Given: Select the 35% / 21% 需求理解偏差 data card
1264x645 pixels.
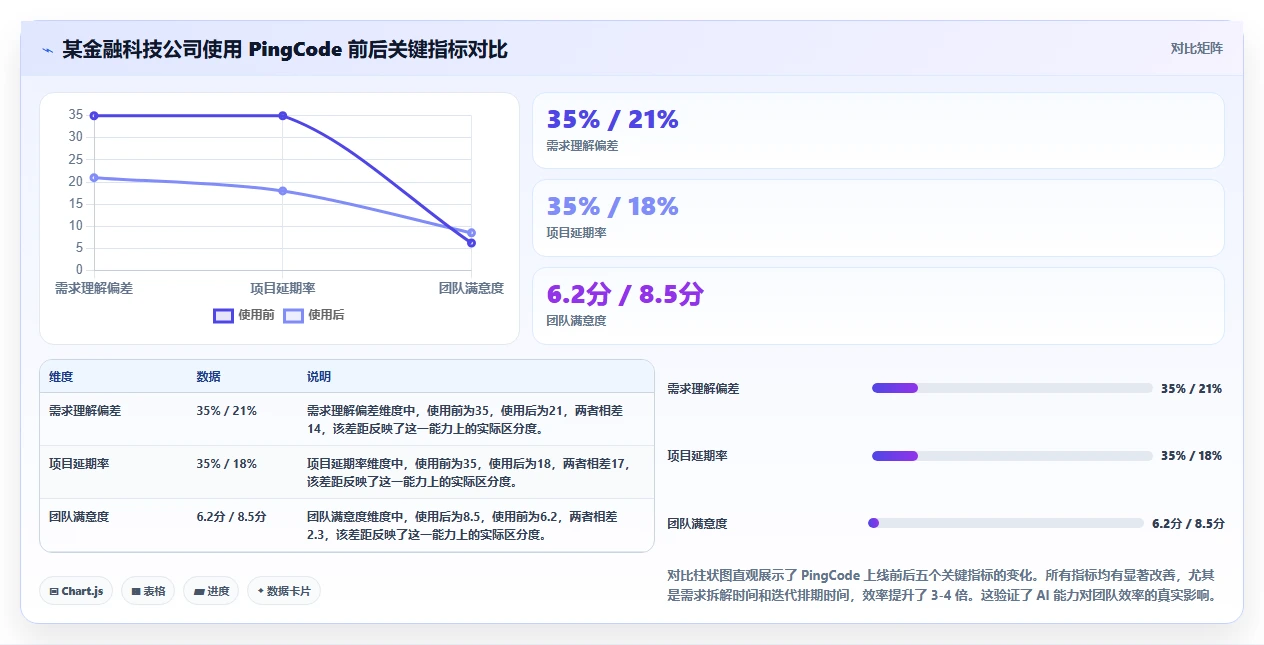Looking at the screenshot, I should 878,131.
